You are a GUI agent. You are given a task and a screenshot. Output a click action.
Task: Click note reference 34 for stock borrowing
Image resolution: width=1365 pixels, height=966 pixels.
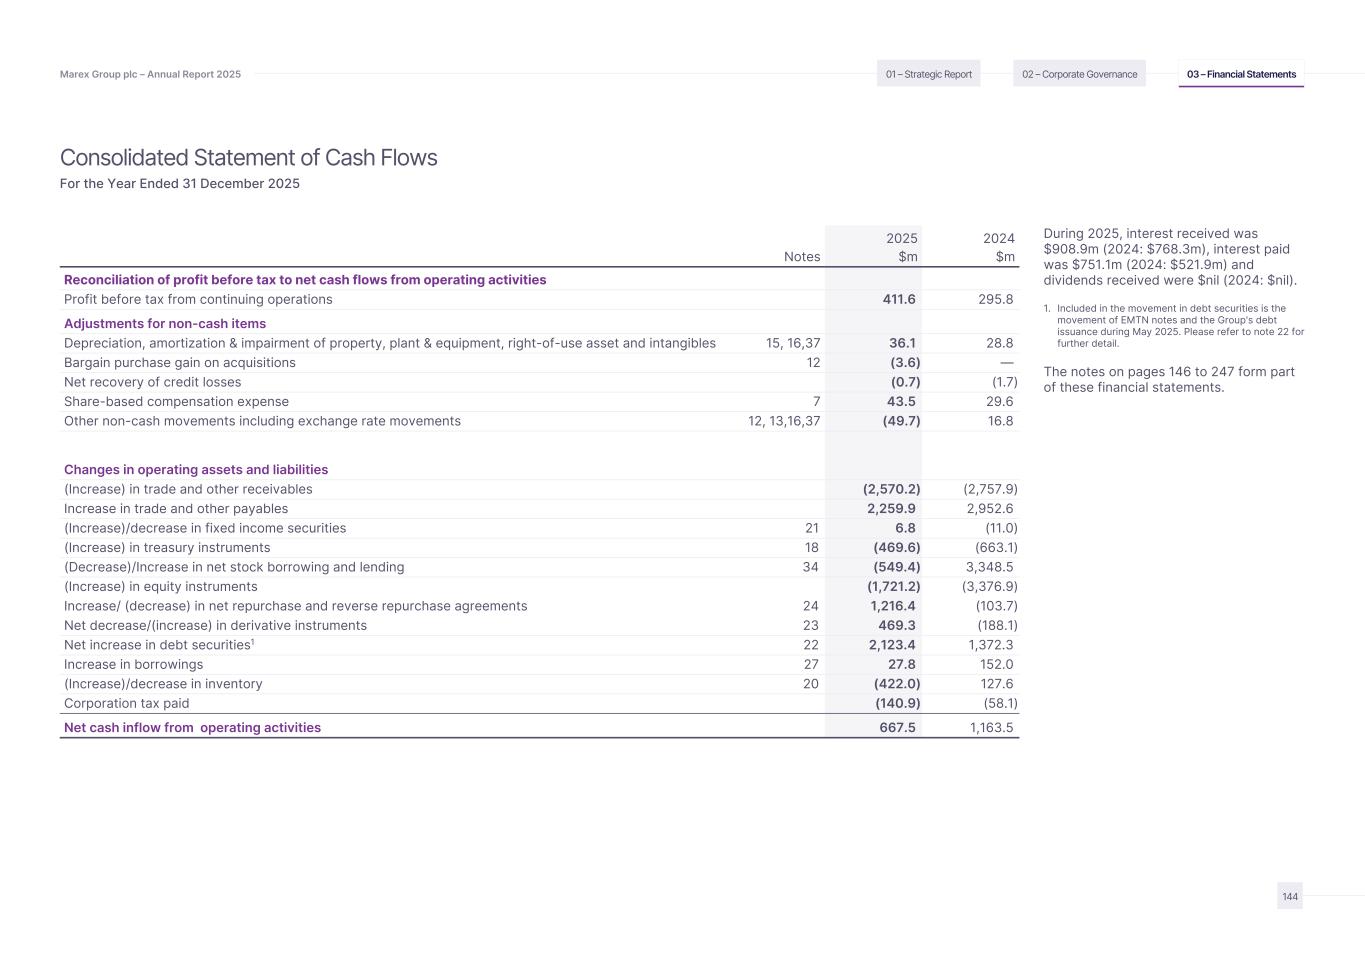point(811,567)
